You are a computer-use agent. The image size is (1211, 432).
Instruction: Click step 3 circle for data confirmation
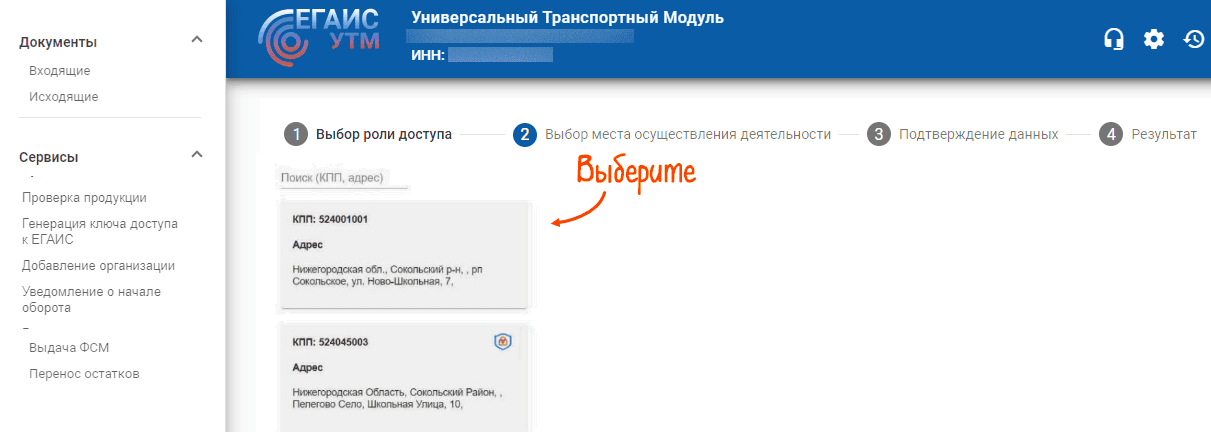878,134
